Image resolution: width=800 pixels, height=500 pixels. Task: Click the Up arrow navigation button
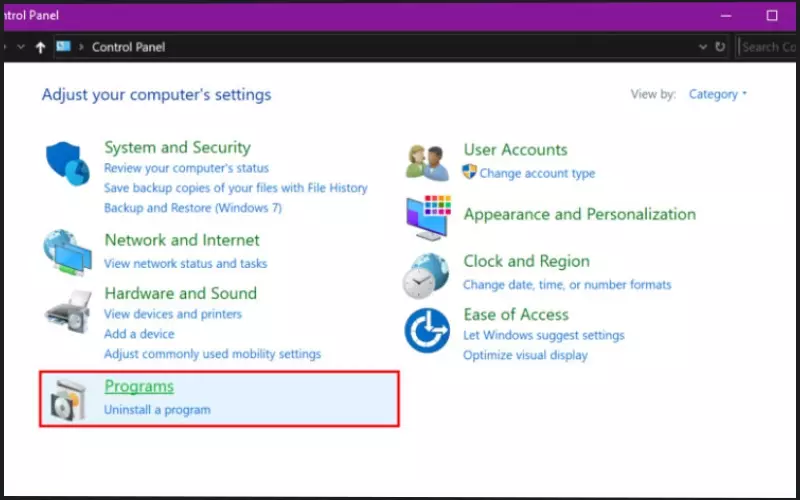[40, 47]
